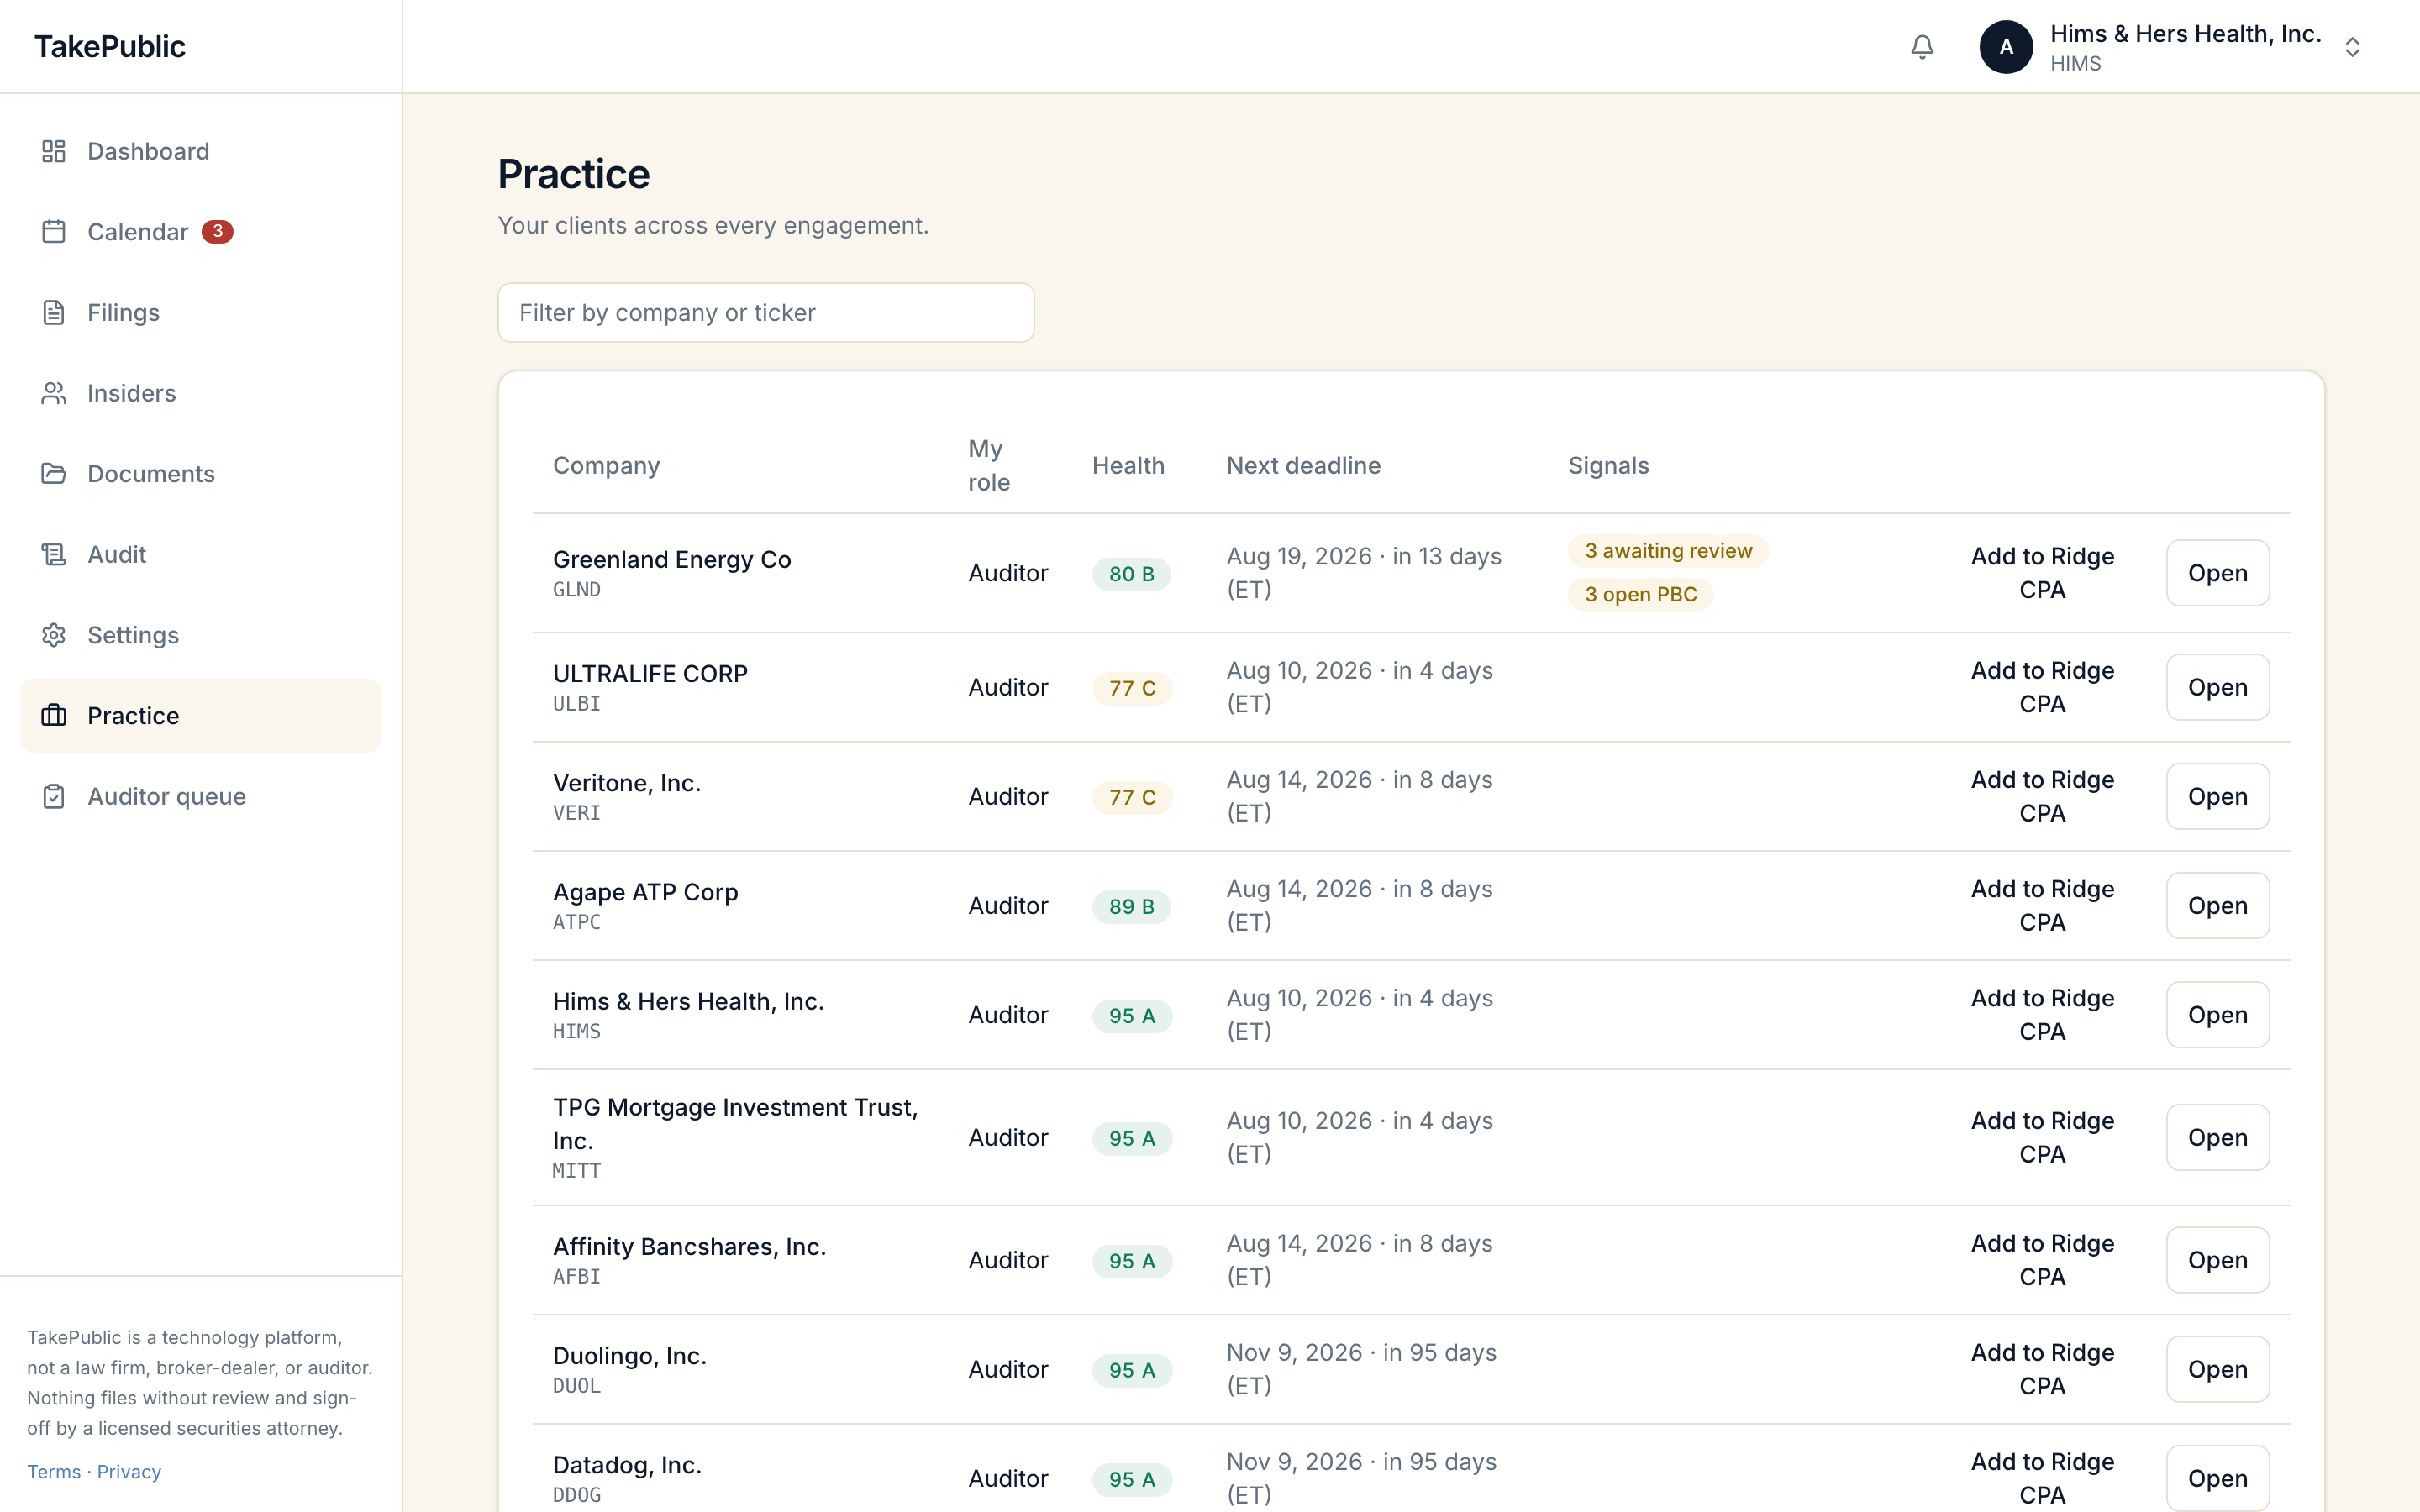Click the Terms link
Image resolution: width=2420 pixels, height=1512 pixels.
click(54, 1471)
